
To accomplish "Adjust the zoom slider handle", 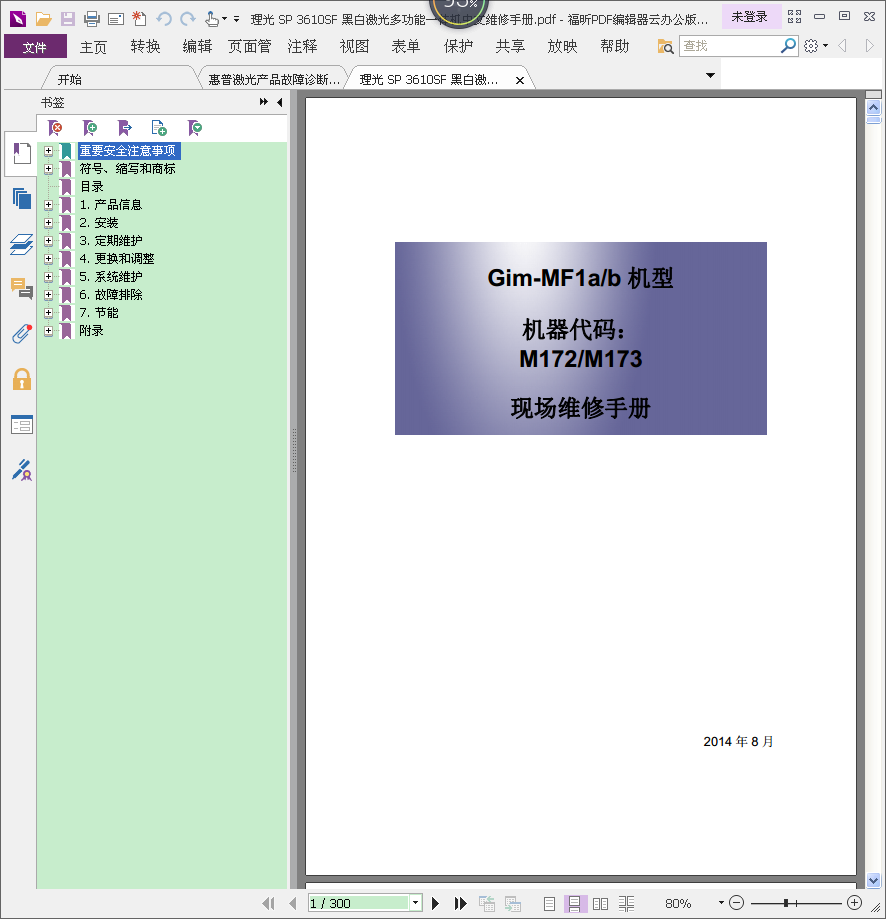I will 786,903.
